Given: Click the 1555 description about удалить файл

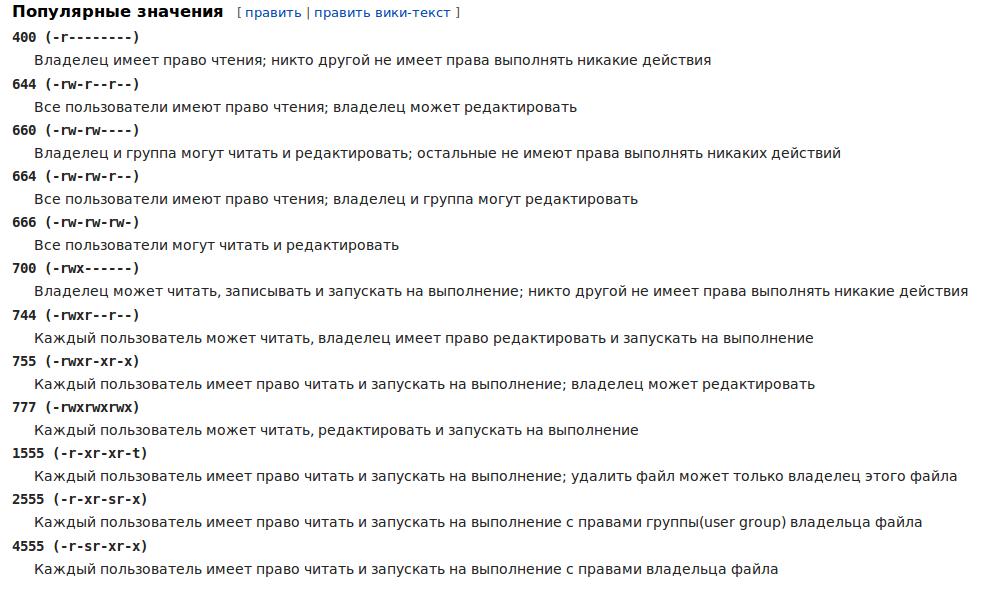Looking at the screenshot, I should (496, 476).
